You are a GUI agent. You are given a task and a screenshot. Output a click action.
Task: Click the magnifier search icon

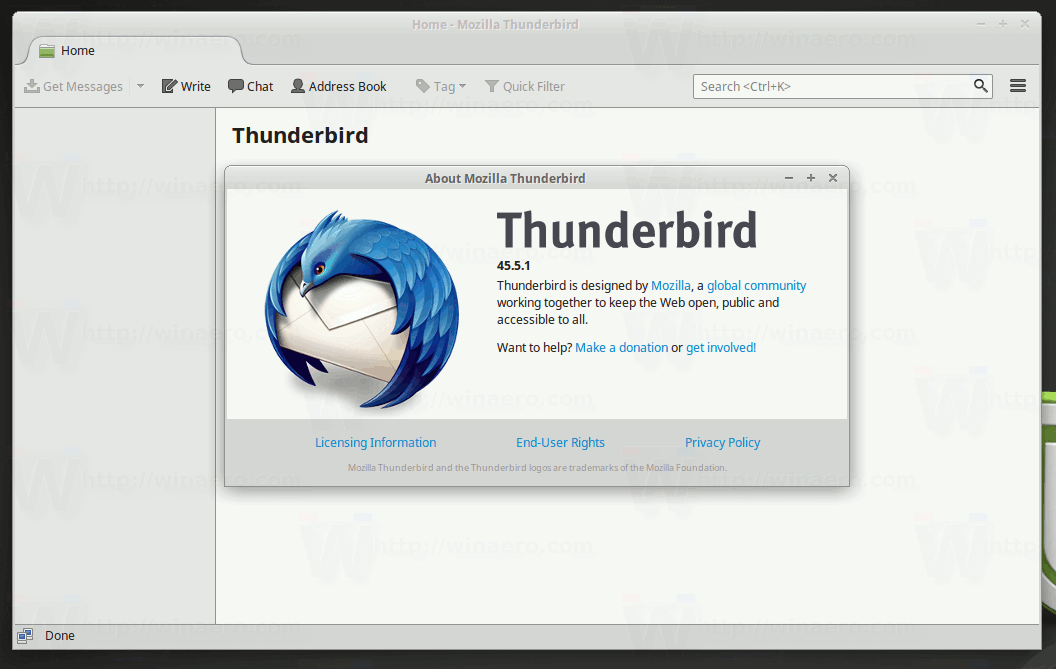tap(981, 86)
